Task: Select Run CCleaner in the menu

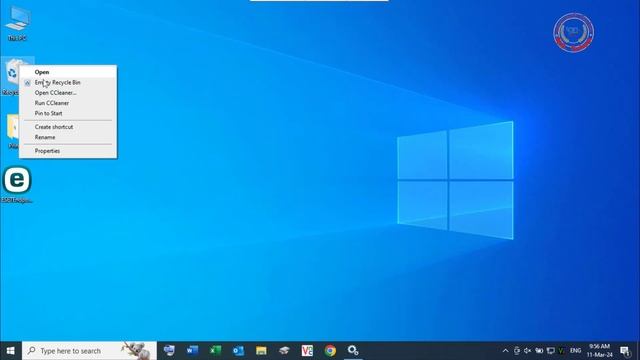Action: click(68, 103)
